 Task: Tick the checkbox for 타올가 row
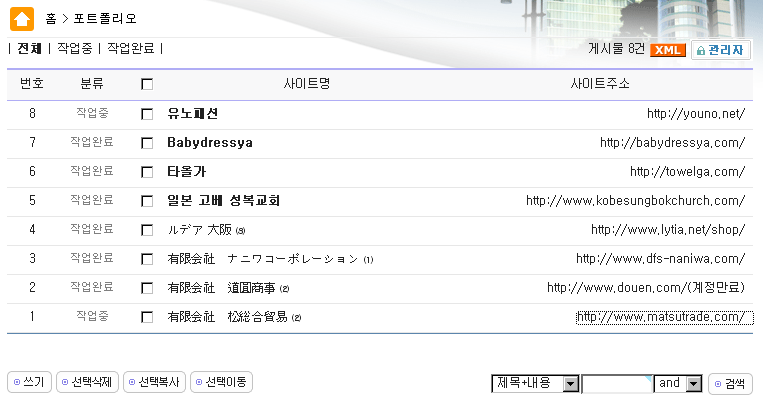(x=147, y=172)
